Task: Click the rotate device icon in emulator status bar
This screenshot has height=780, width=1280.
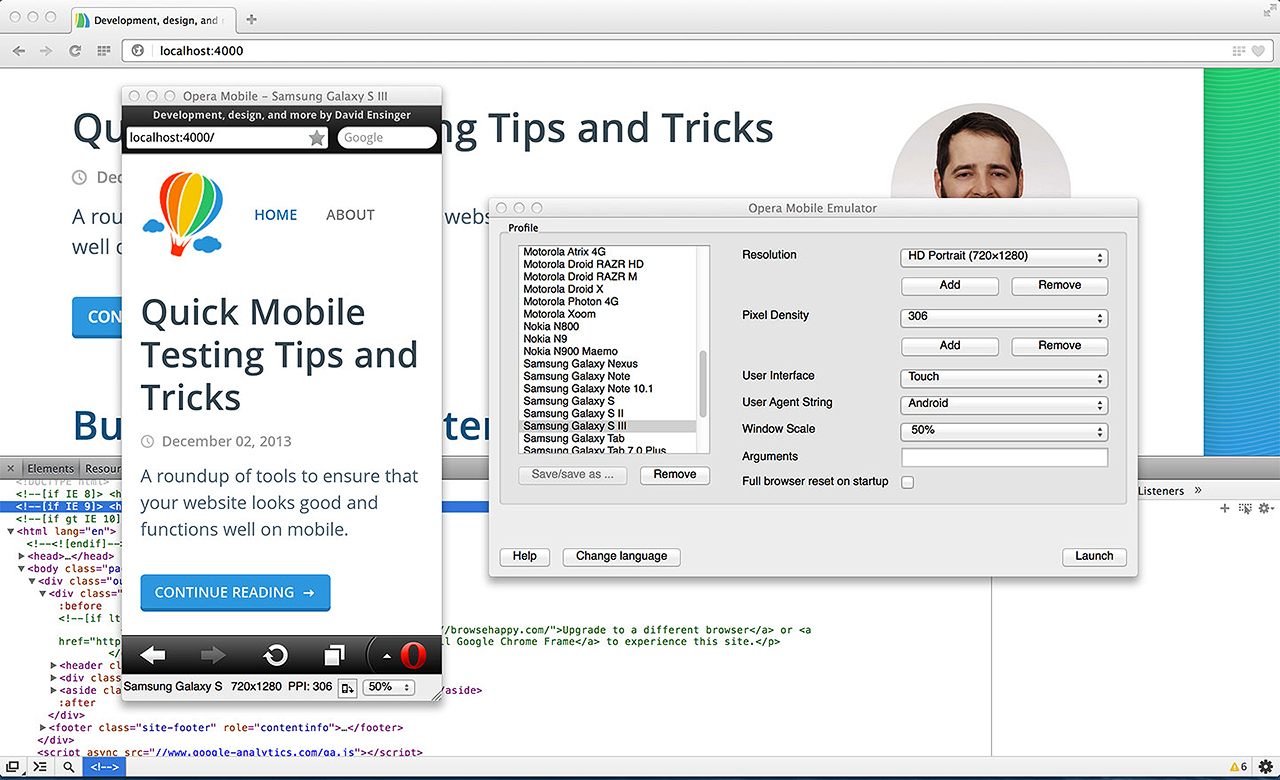Action: tap(348, 688)
